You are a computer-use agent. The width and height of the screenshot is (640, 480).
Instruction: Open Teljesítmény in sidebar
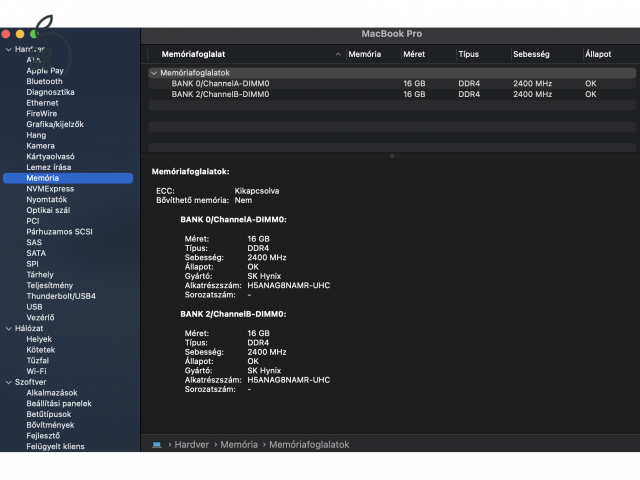tap(50, 286)
